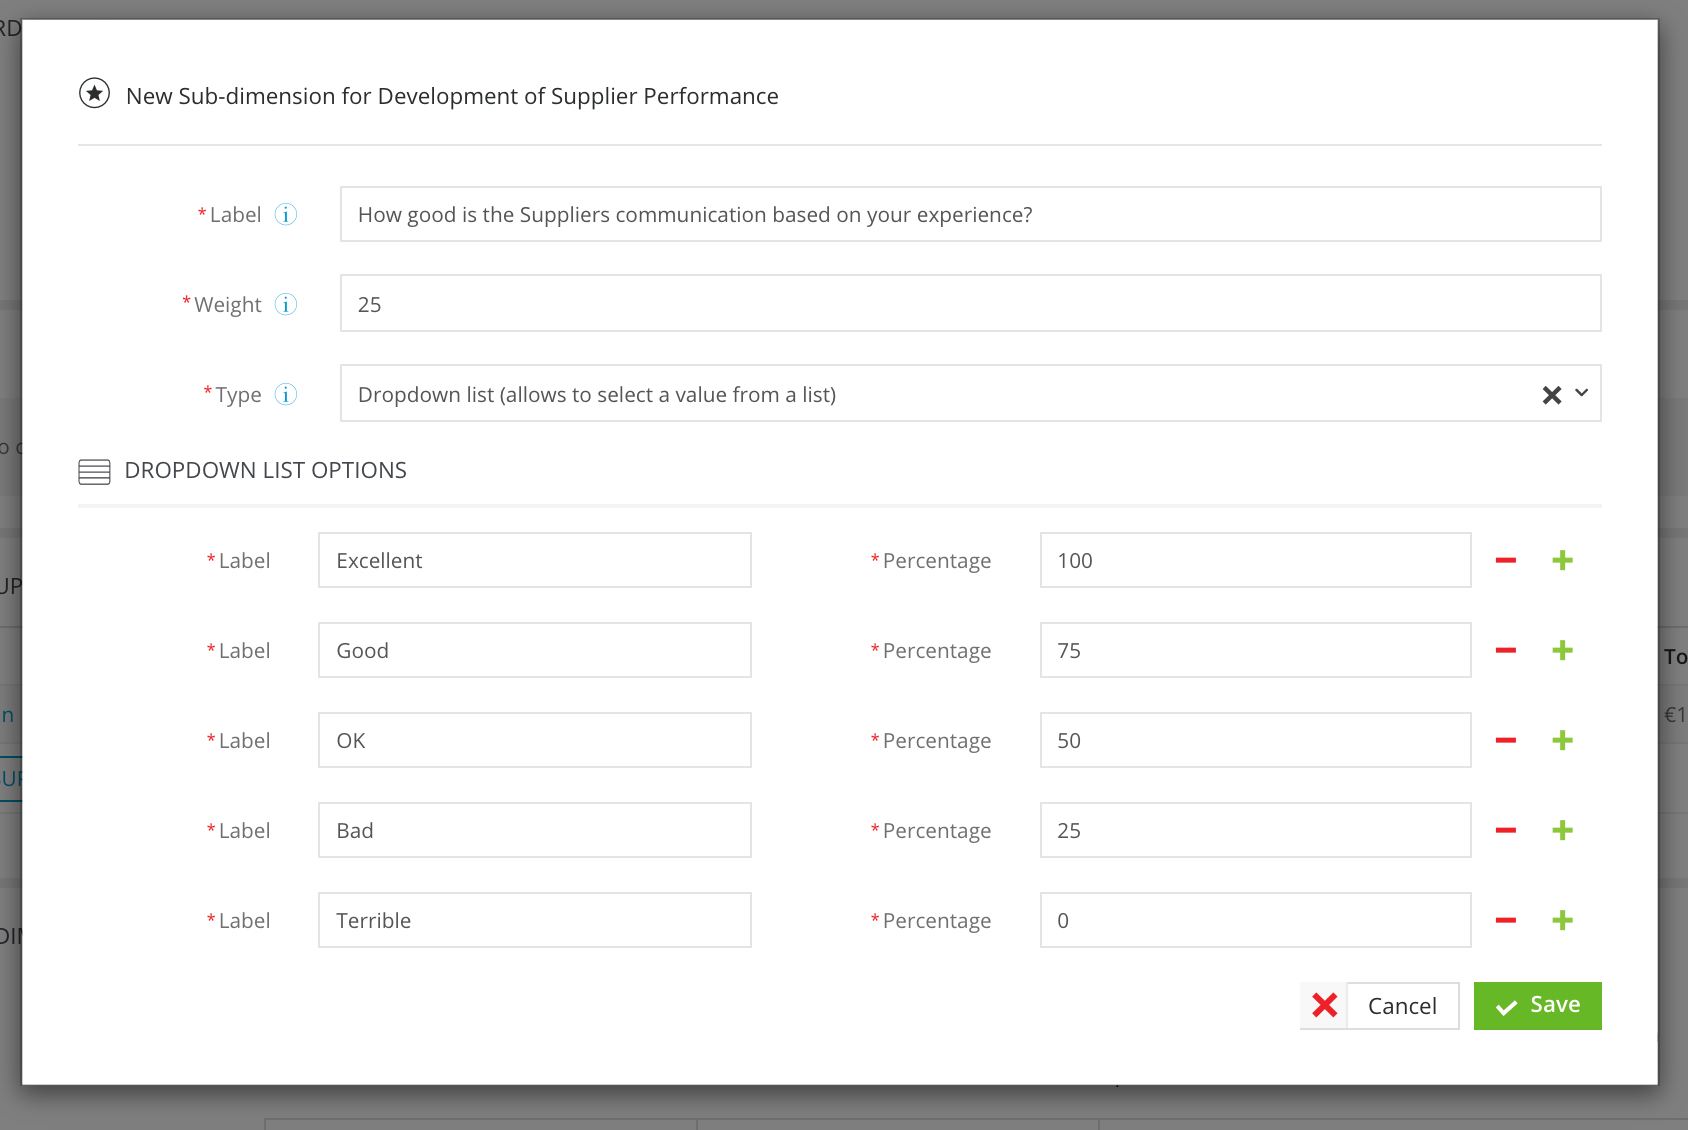Add a row after the Excellent option
1688x1130 pixels.
click(x=1562, y=561)
